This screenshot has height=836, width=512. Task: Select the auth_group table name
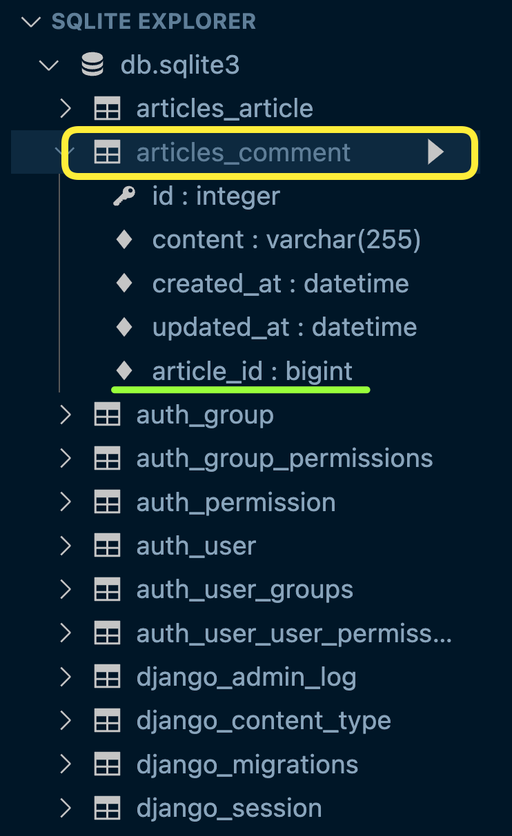pyautogui.click(x=205, y=415)
